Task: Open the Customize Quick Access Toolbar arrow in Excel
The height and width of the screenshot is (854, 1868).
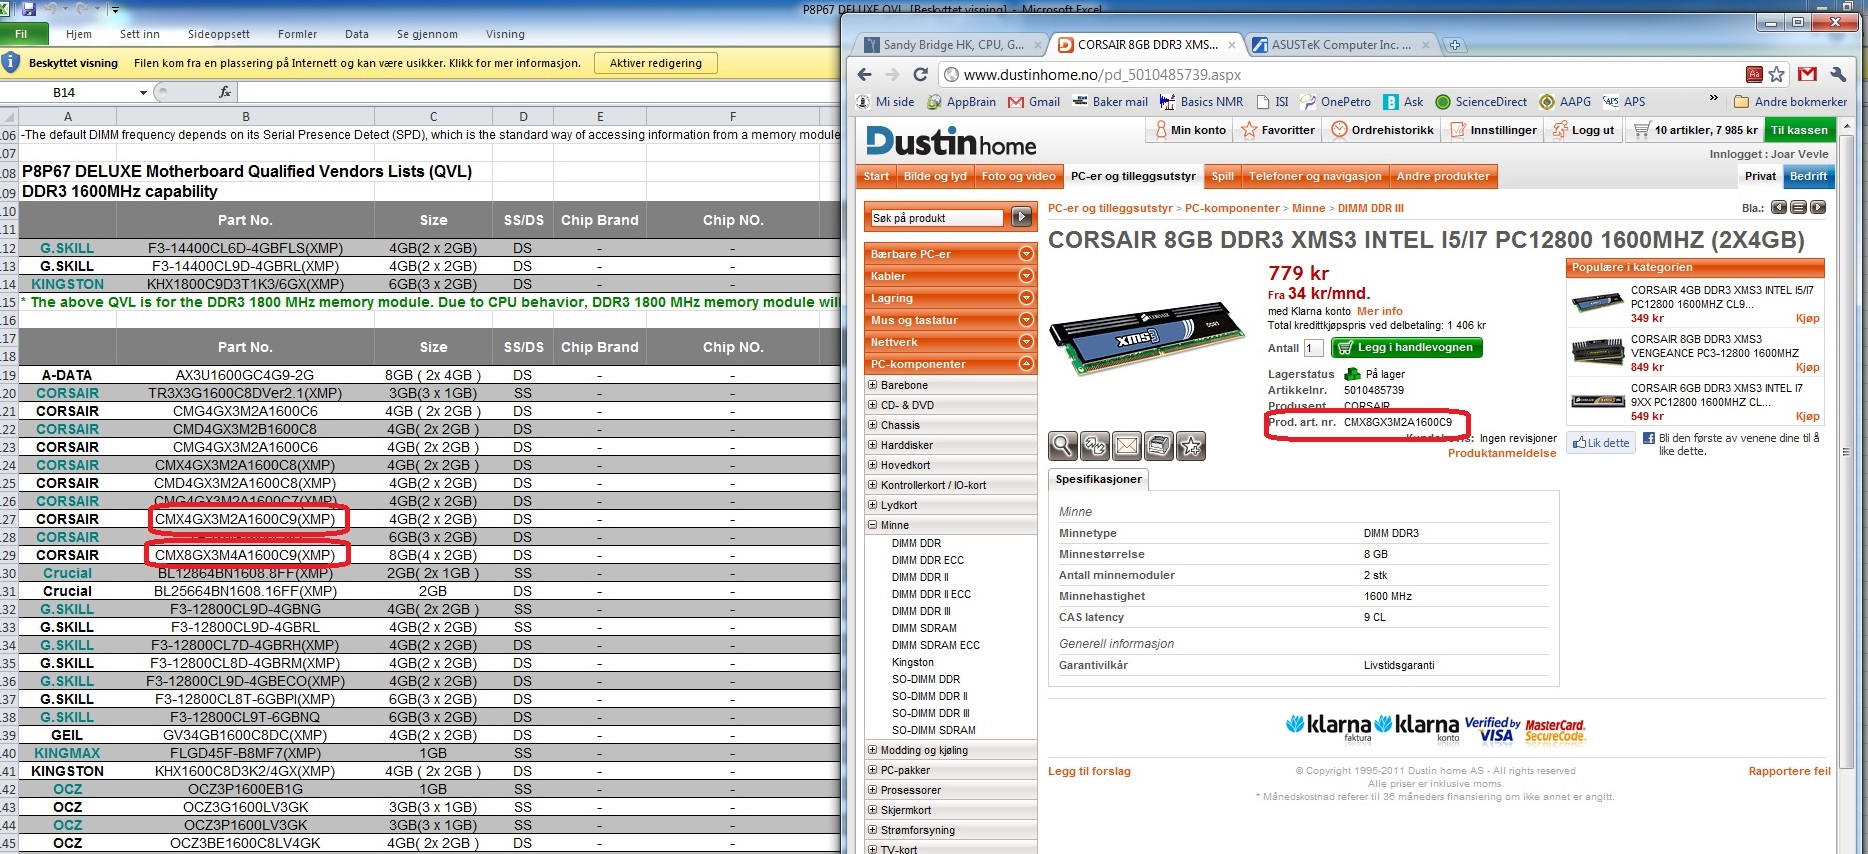Action: tap(115, 10)
